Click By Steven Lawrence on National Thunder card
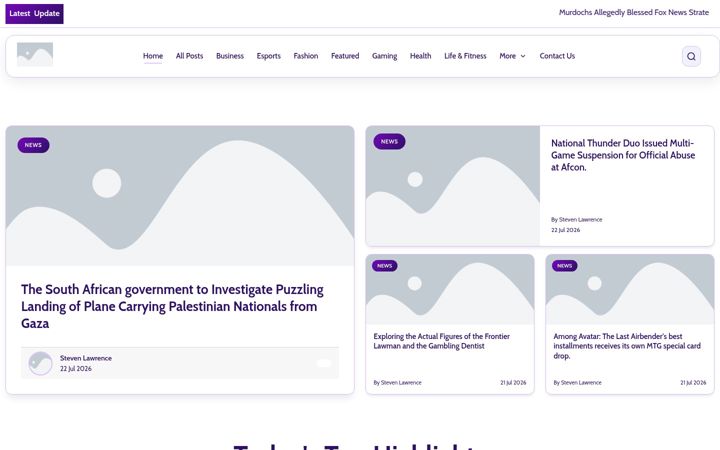 tap(576, 219)
